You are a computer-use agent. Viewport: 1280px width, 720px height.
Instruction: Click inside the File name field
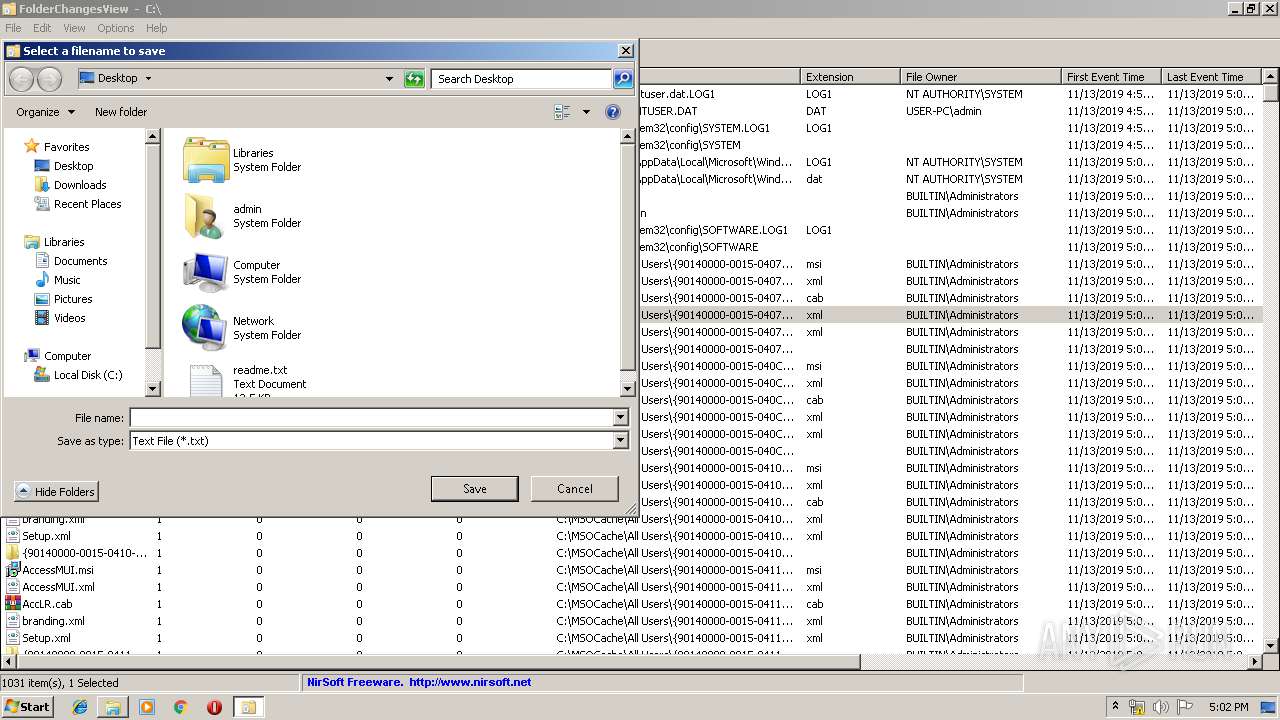[371, 417]
